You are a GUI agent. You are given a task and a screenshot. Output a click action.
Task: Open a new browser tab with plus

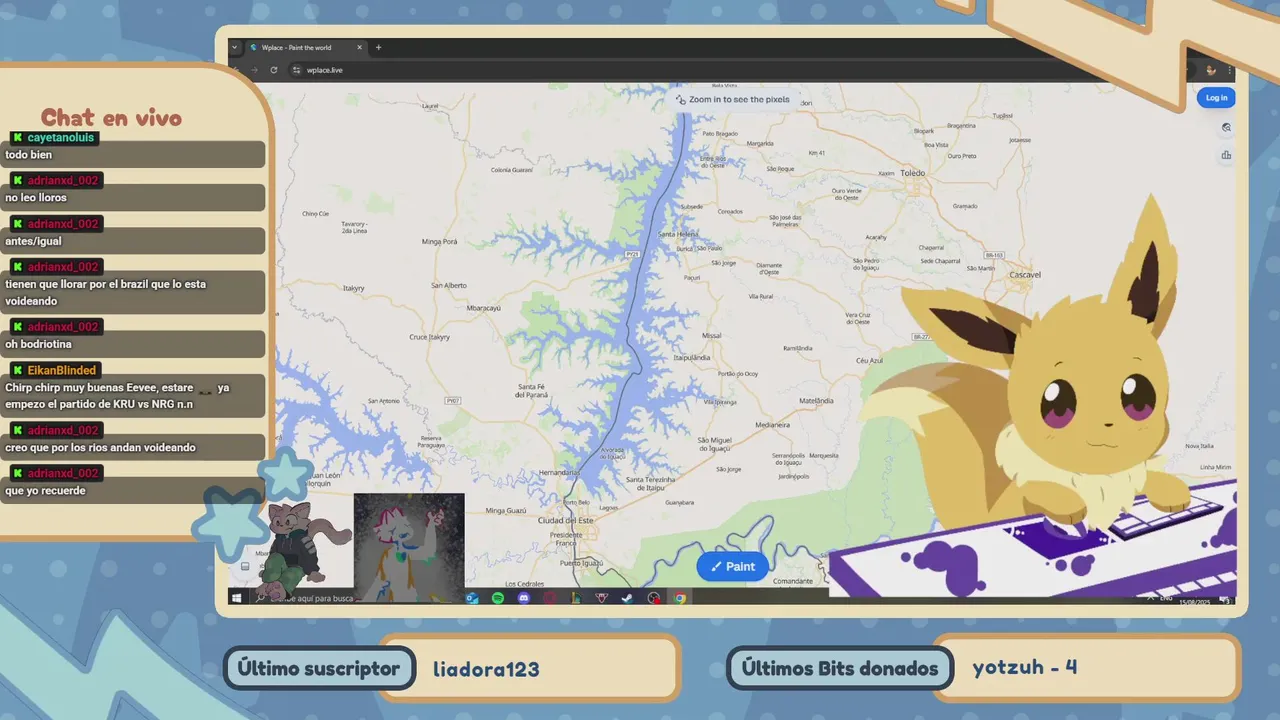378,47
